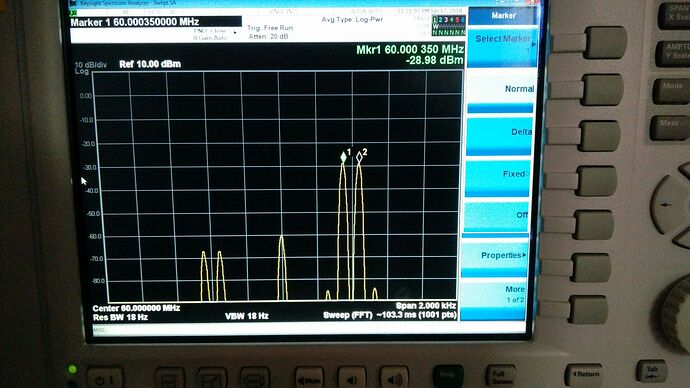Click the Help button
This screenshot has width=690, height=388.
tap(448, 375)
